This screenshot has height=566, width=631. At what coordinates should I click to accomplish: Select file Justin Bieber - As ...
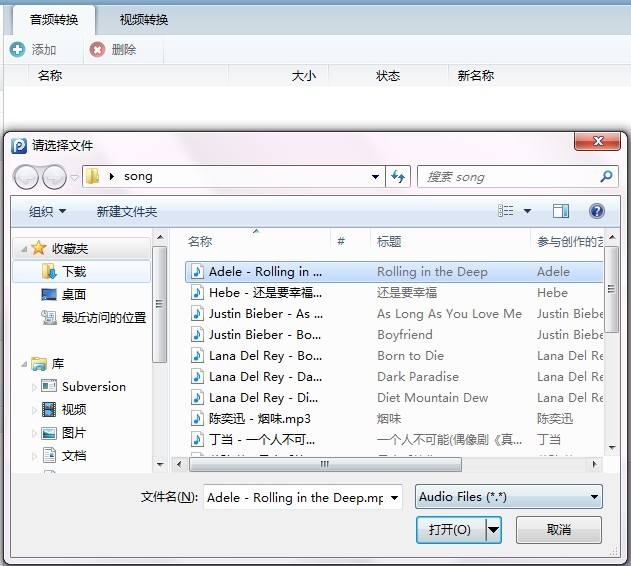(x=266, y=314)
